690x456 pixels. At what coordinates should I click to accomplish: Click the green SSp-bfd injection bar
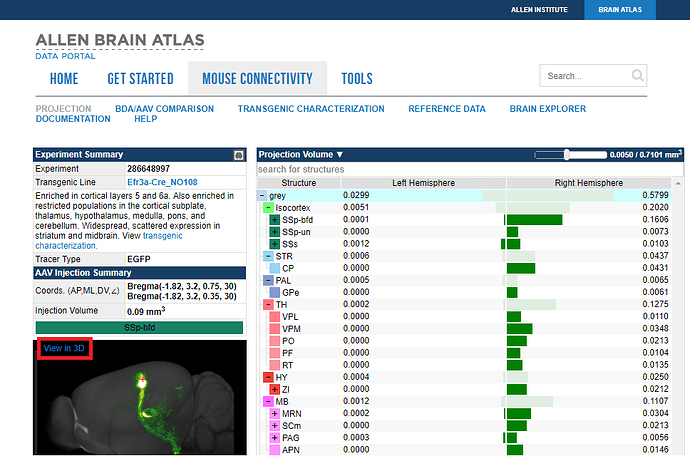tap(139, 327)
